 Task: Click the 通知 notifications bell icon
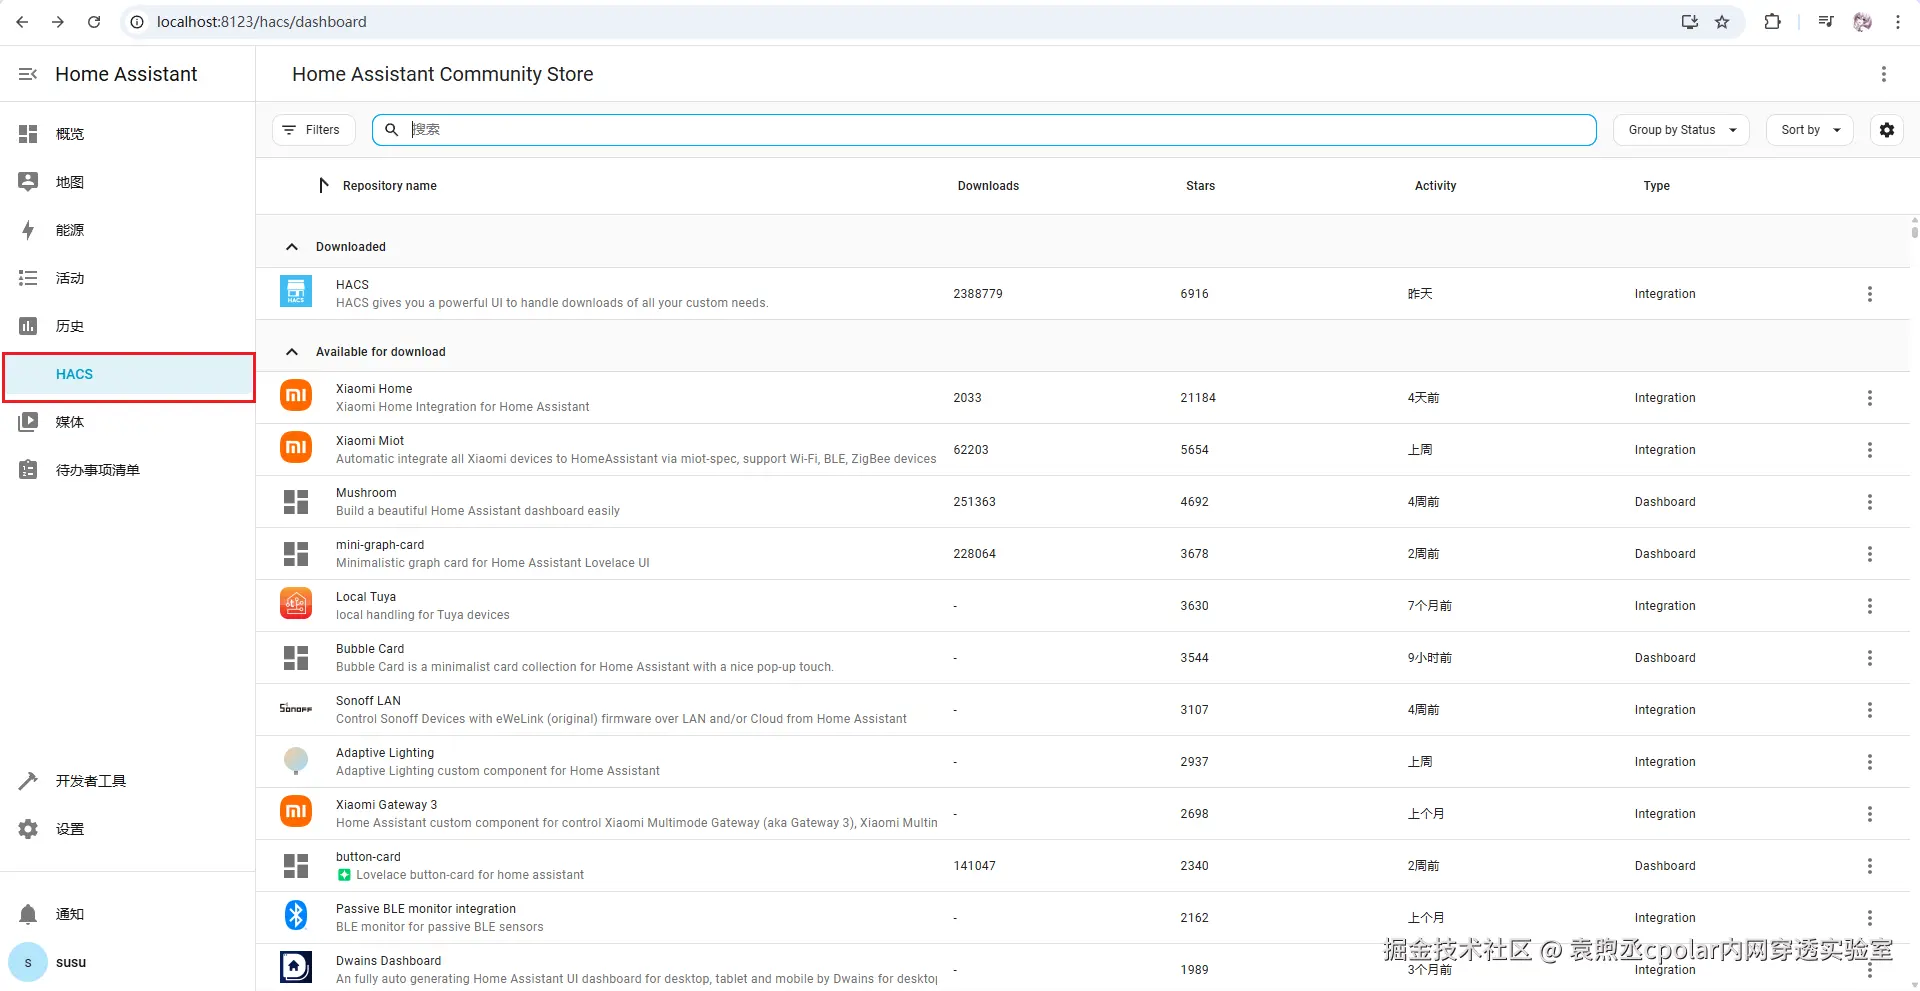[28, 914]
